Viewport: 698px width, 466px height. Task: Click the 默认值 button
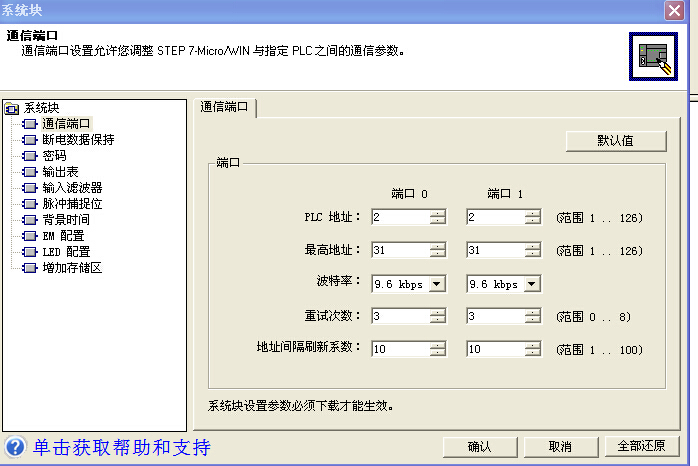[616, 141]
